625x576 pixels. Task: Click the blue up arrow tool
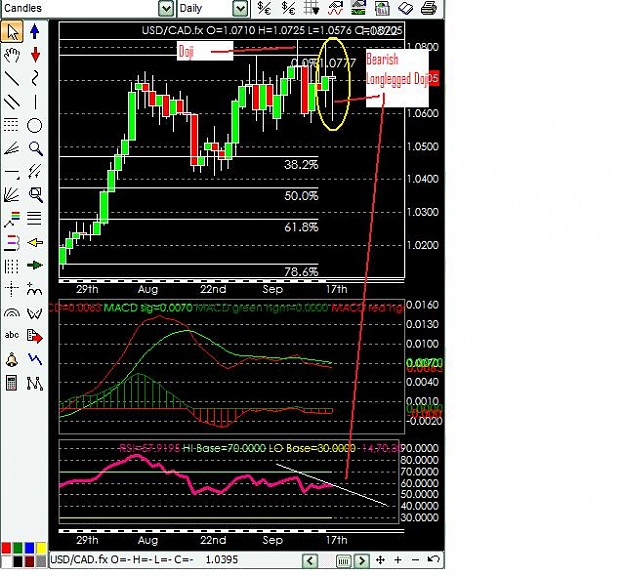click(x=35, y=31)
